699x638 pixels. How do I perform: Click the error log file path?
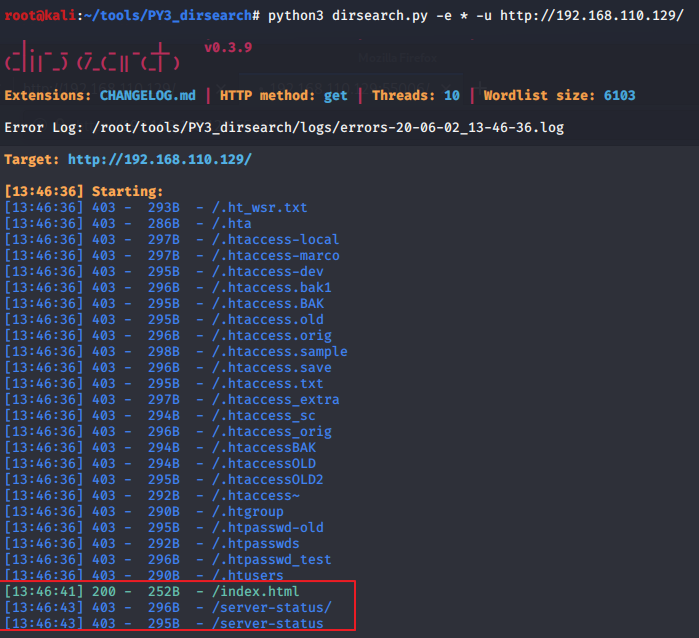[328, 128]
